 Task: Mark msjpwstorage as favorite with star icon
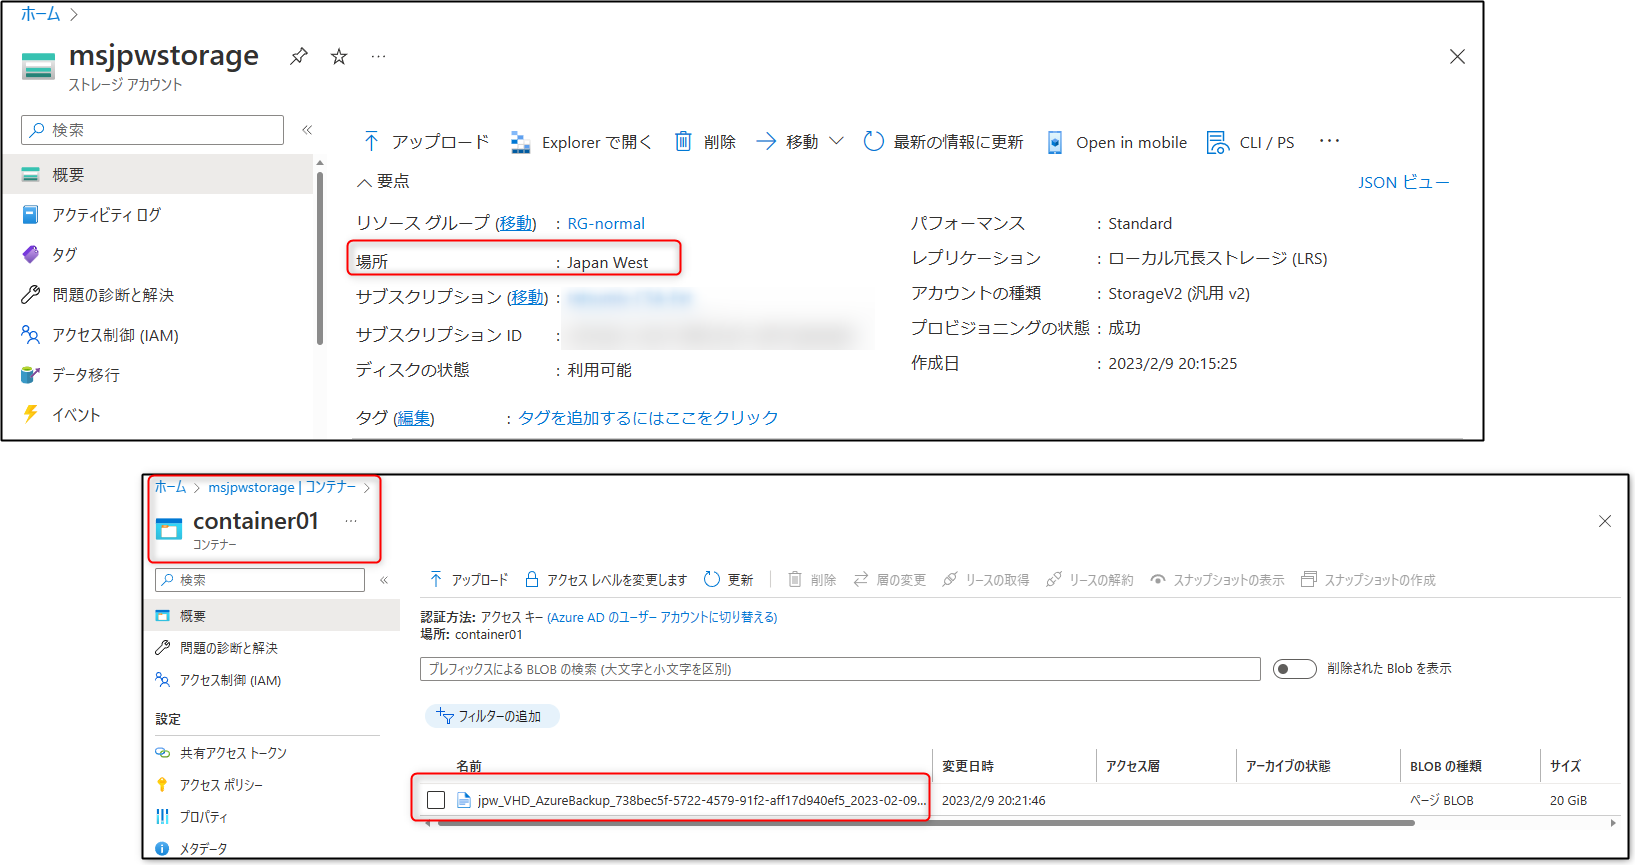pos(339,57)
